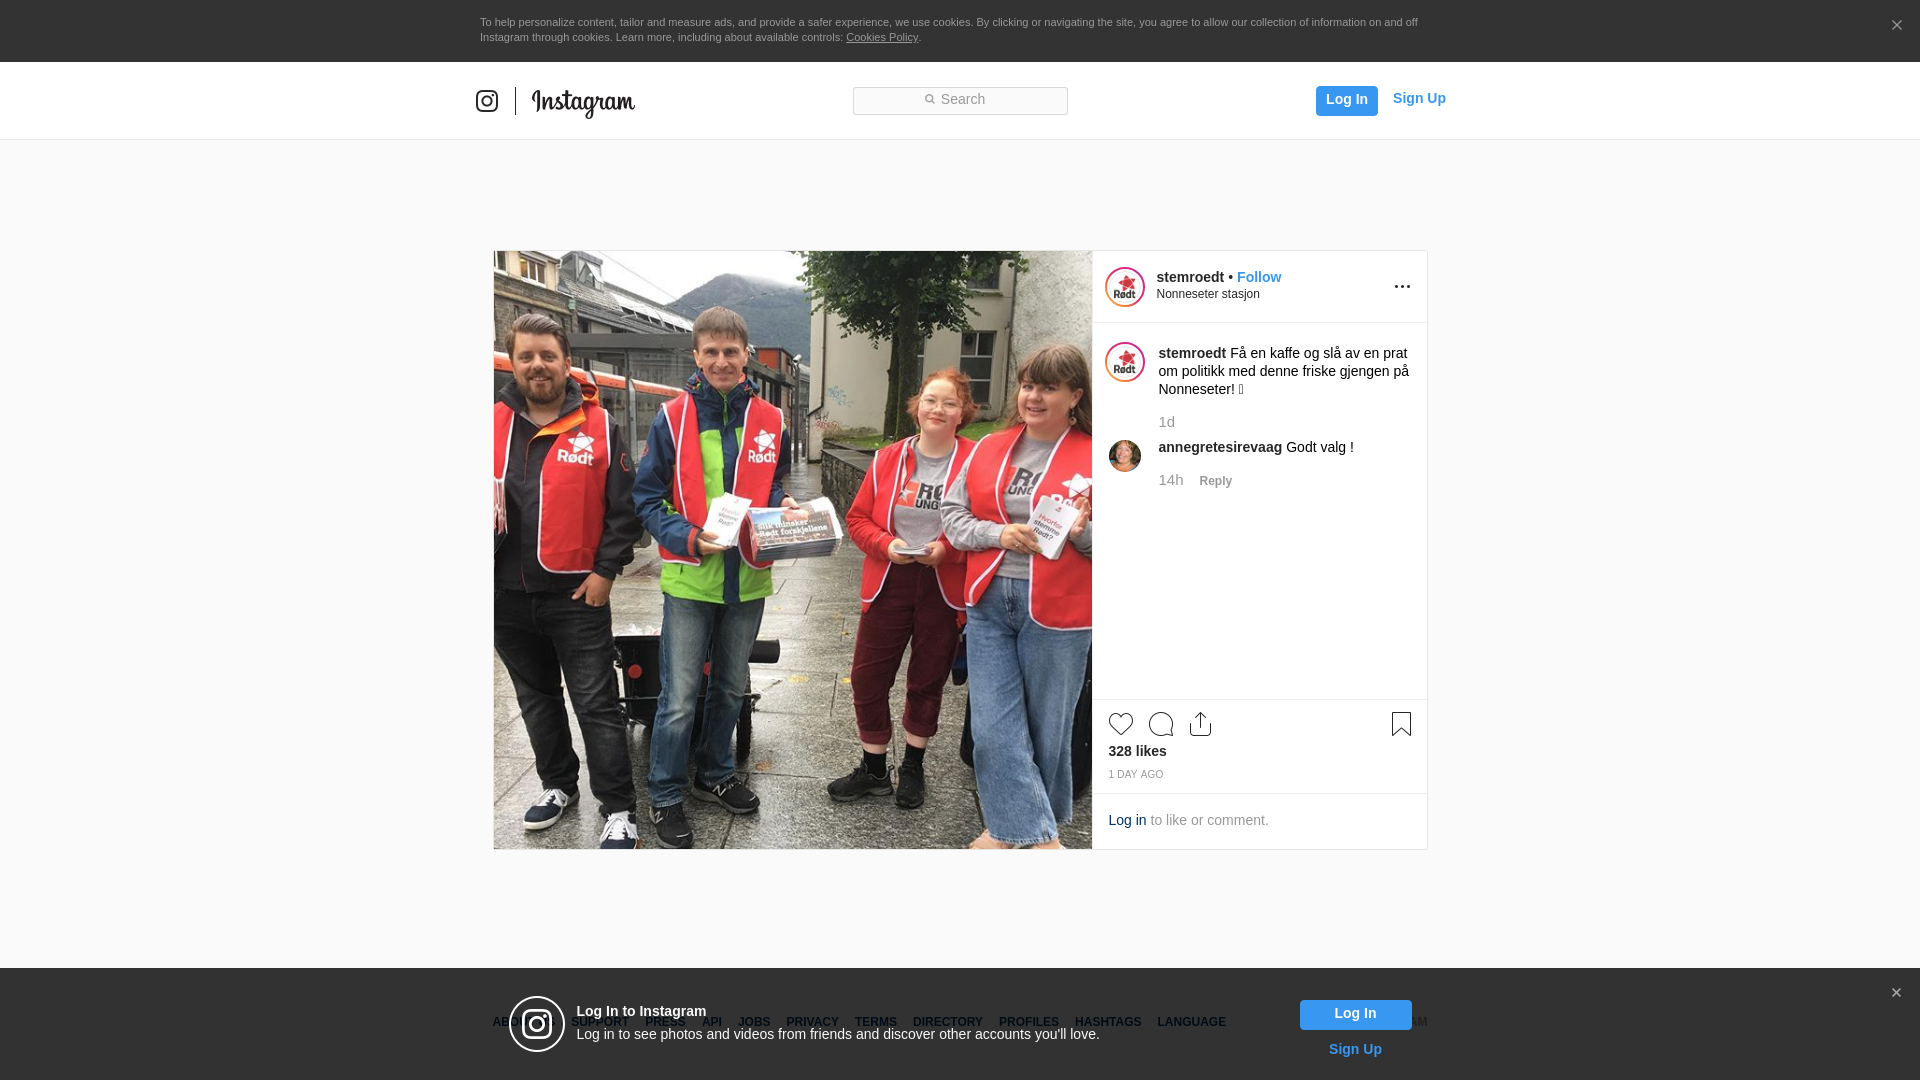
Task: Open the HASHTAGS footer link
Action: [1108, 1023]
